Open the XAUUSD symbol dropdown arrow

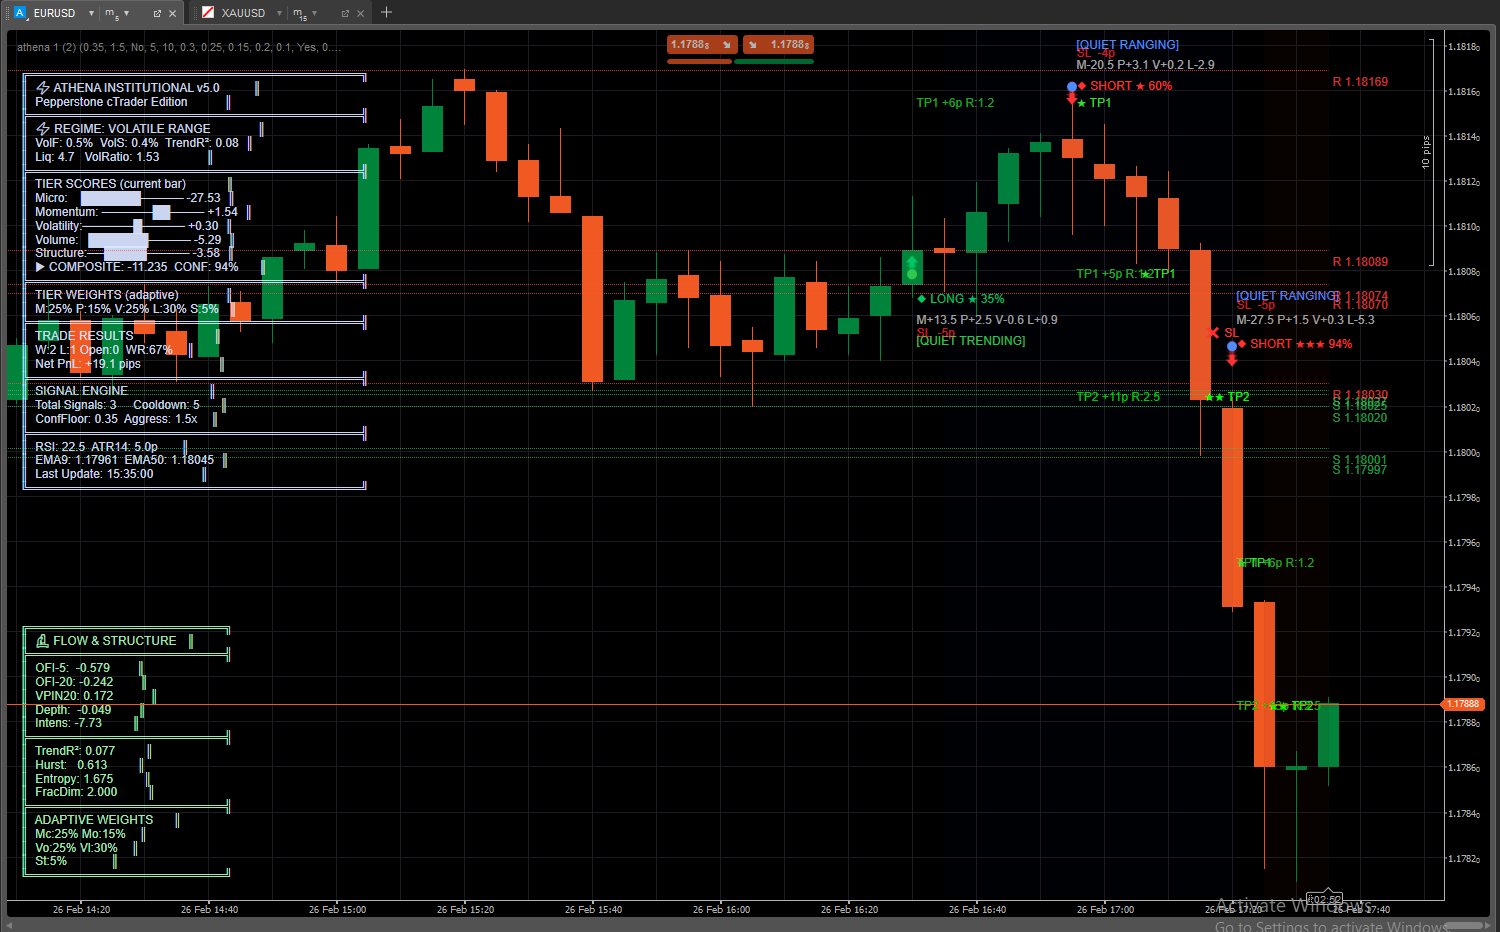[279, 13]
